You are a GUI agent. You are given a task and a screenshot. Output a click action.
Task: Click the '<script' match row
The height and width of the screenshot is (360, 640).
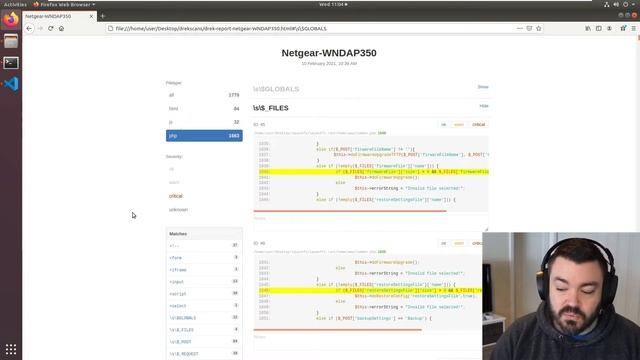pyautogui.click(x=204, y=294)
